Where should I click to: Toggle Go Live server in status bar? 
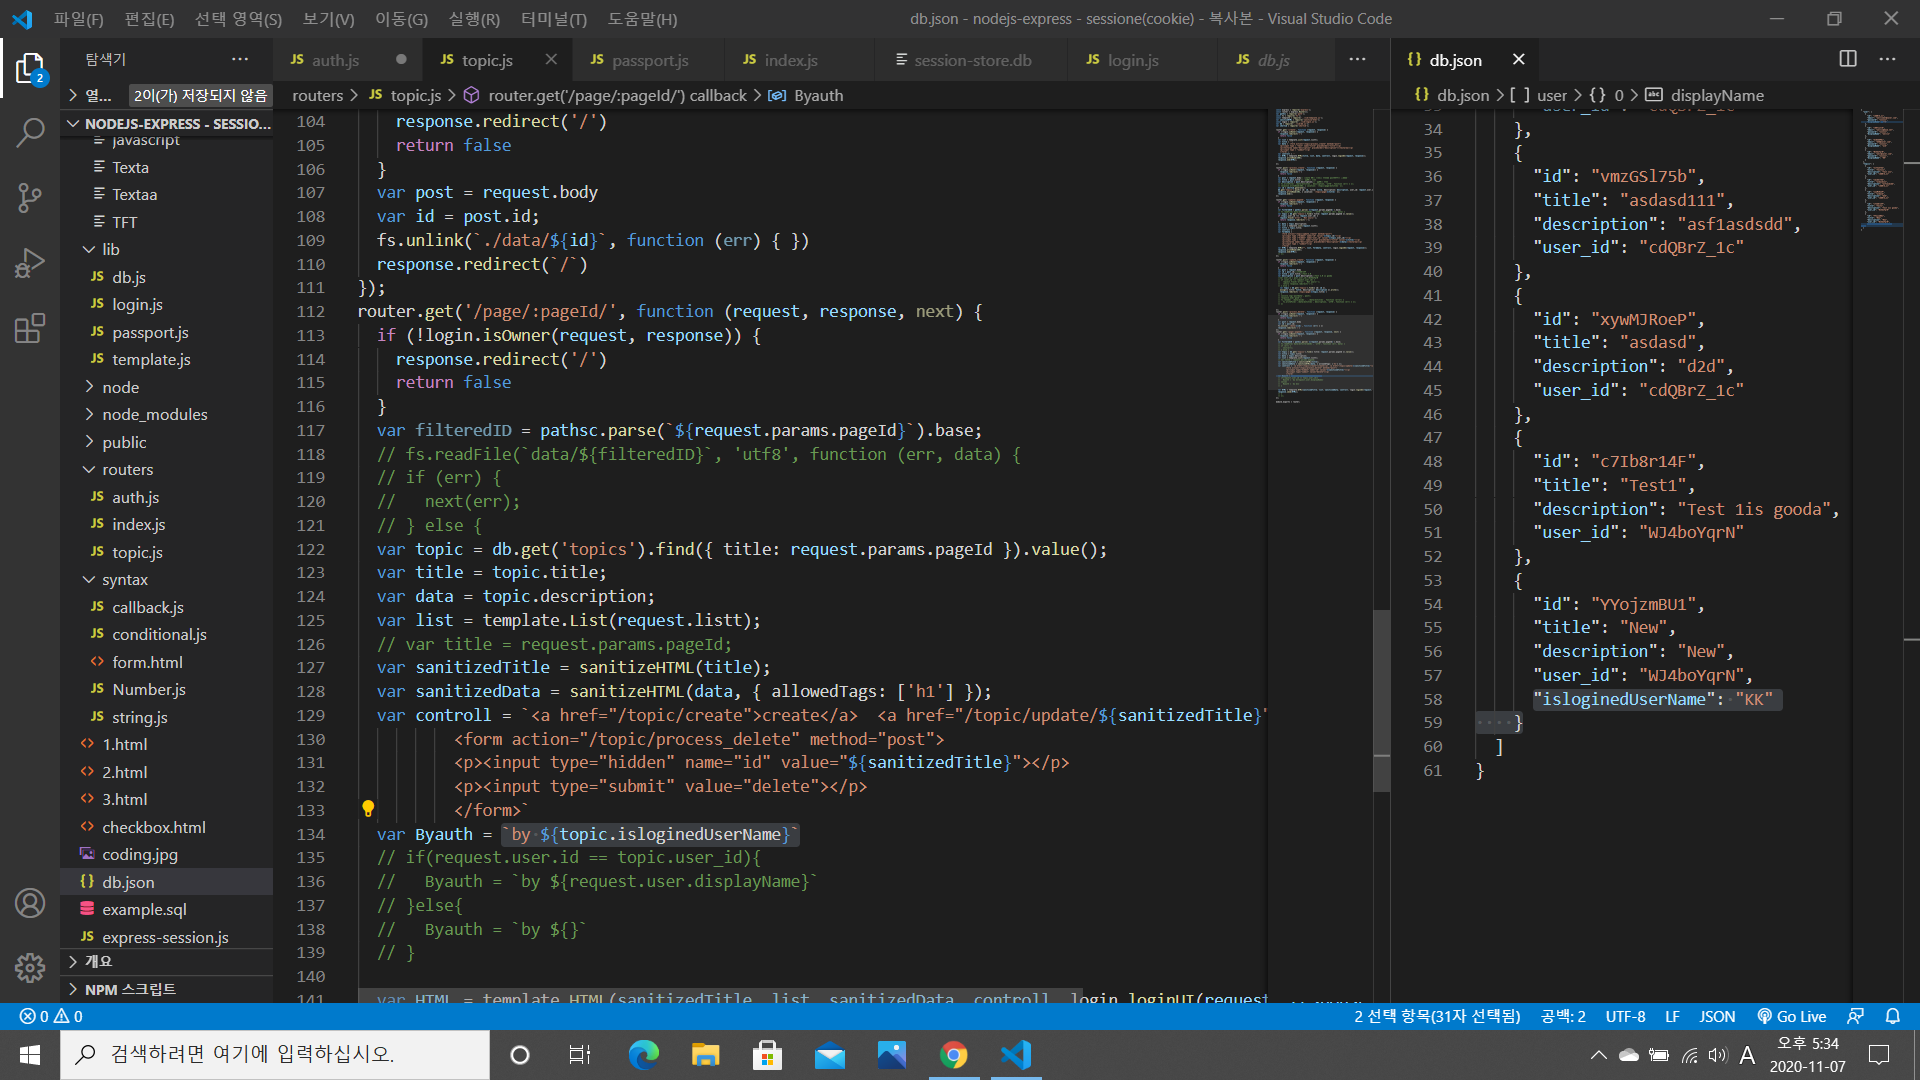[x=1792, y=1016]
